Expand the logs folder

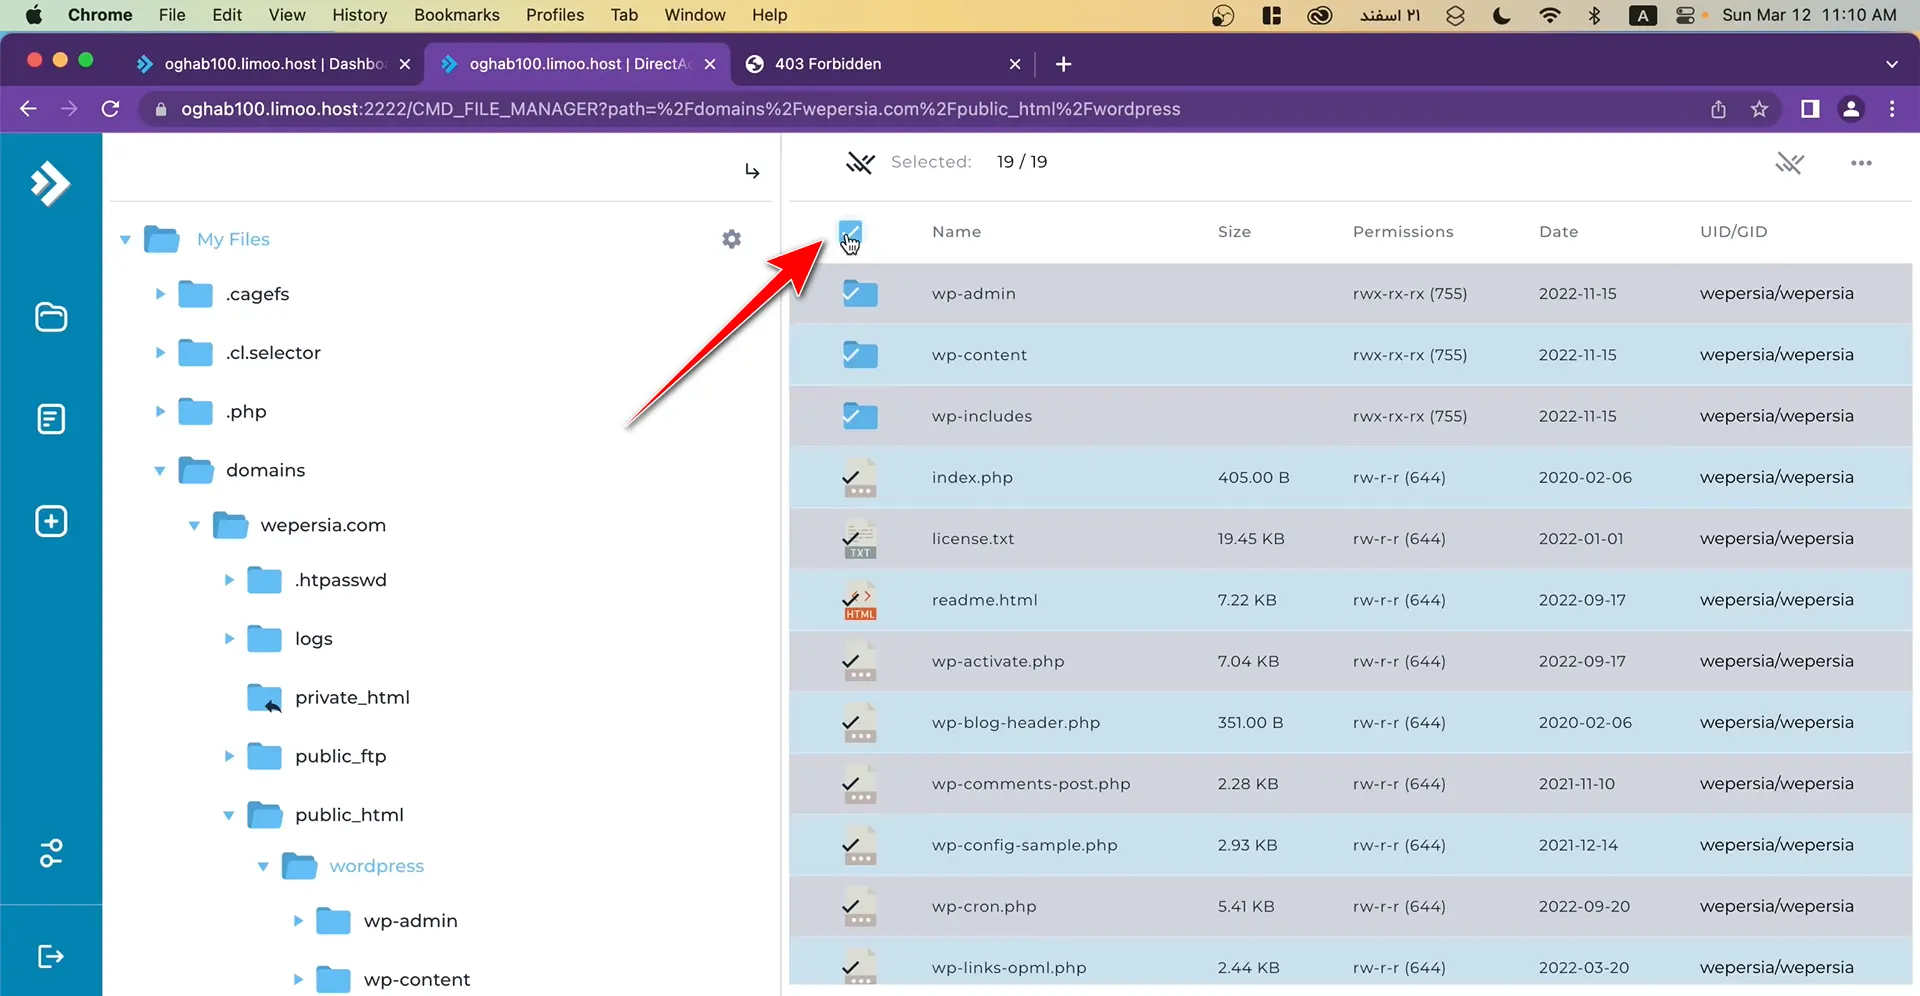click(229, 639)
